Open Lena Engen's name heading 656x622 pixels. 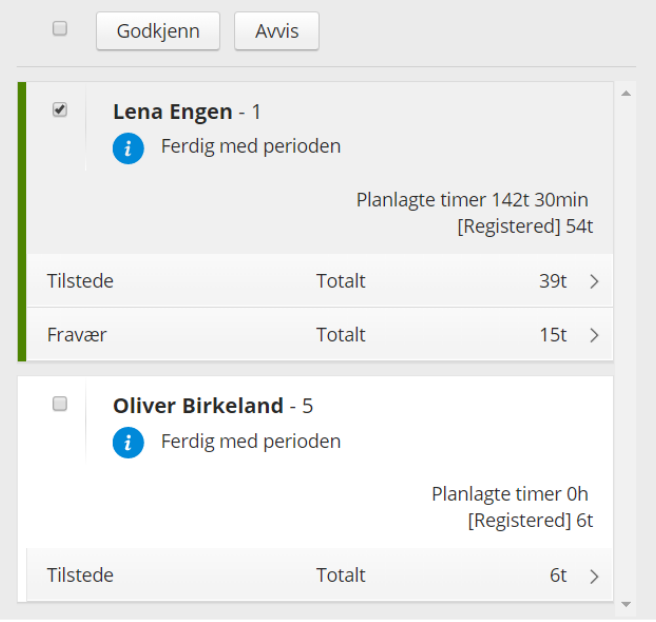[x=173, y=112]
